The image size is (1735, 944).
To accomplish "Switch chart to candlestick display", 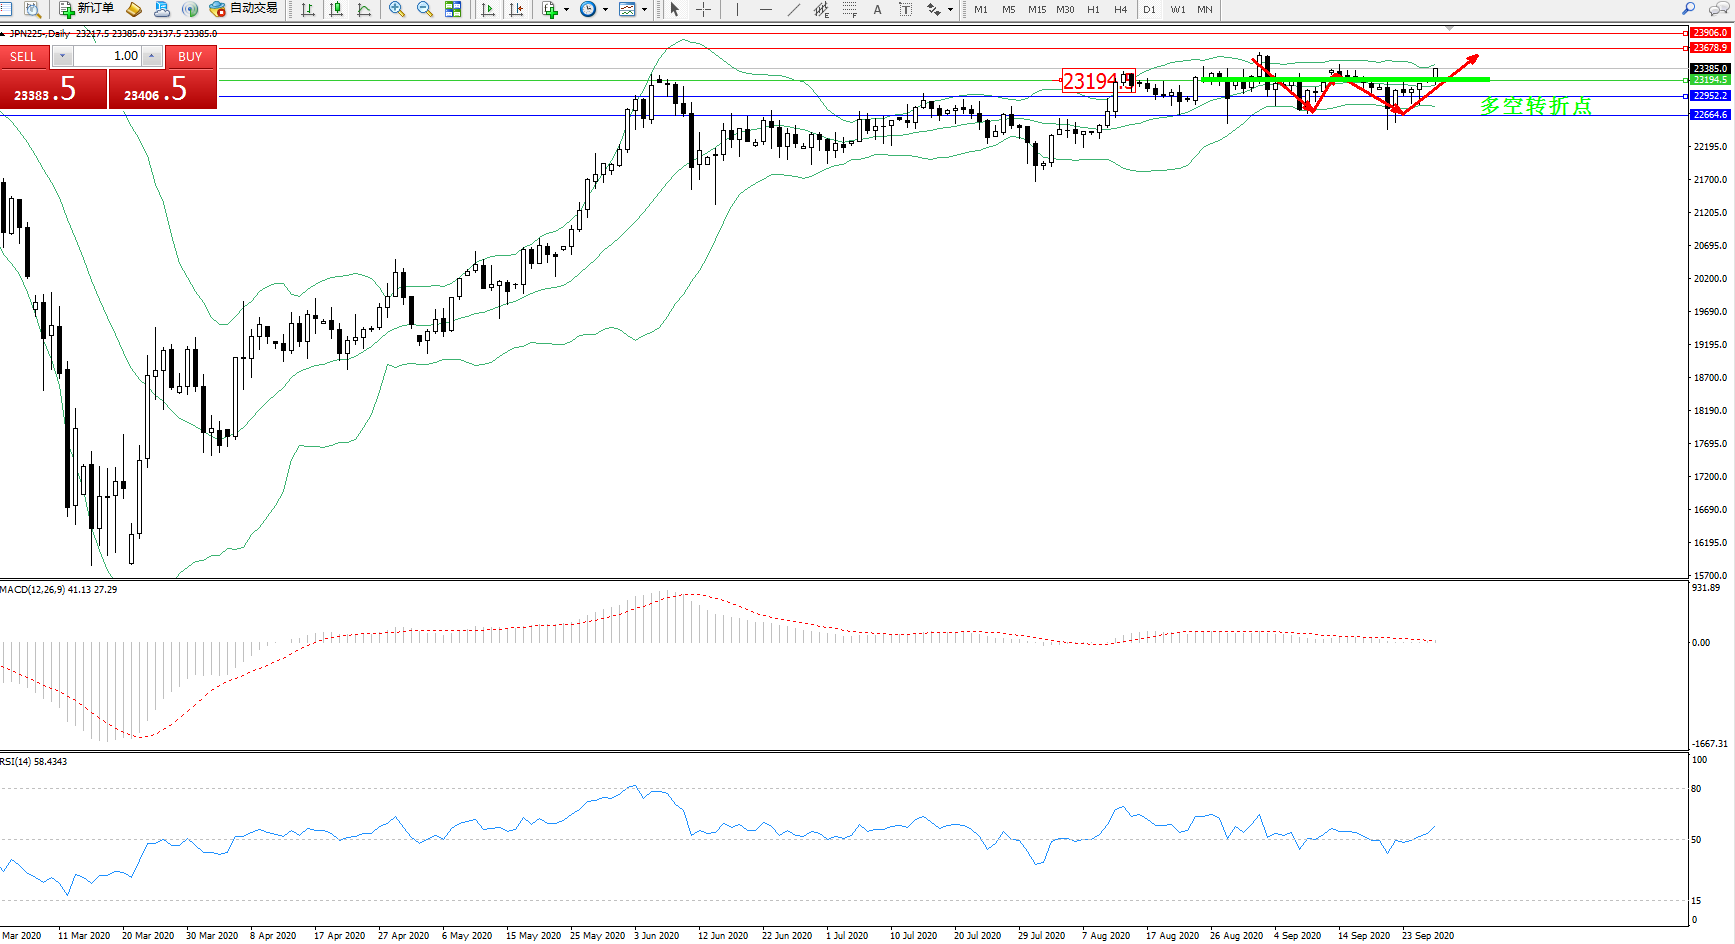I will point(336,9).
